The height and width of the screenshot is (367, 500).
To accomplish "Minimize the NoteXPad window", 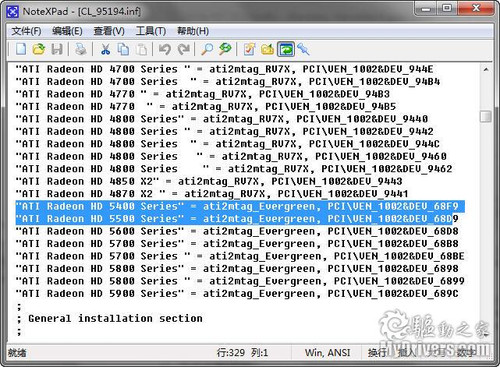I will pyautogui.click(x=426, y=9).
